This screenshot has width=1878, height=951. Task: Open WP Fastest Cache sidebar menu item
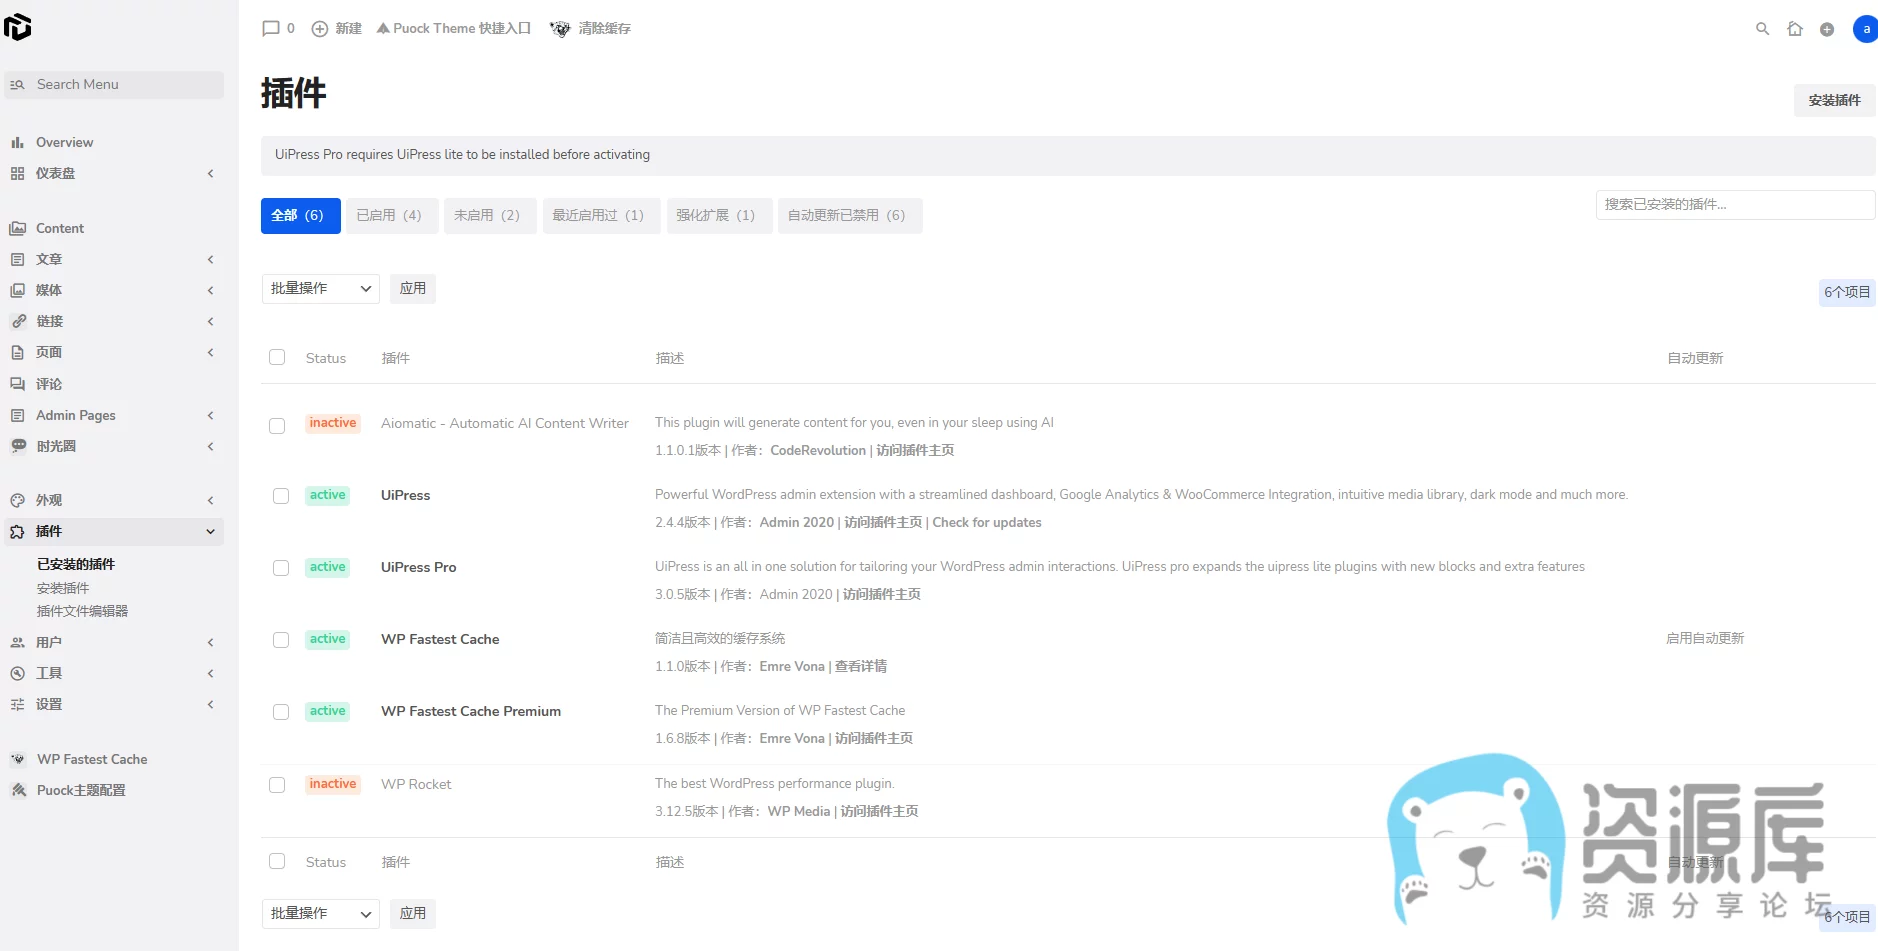(92, 759)
